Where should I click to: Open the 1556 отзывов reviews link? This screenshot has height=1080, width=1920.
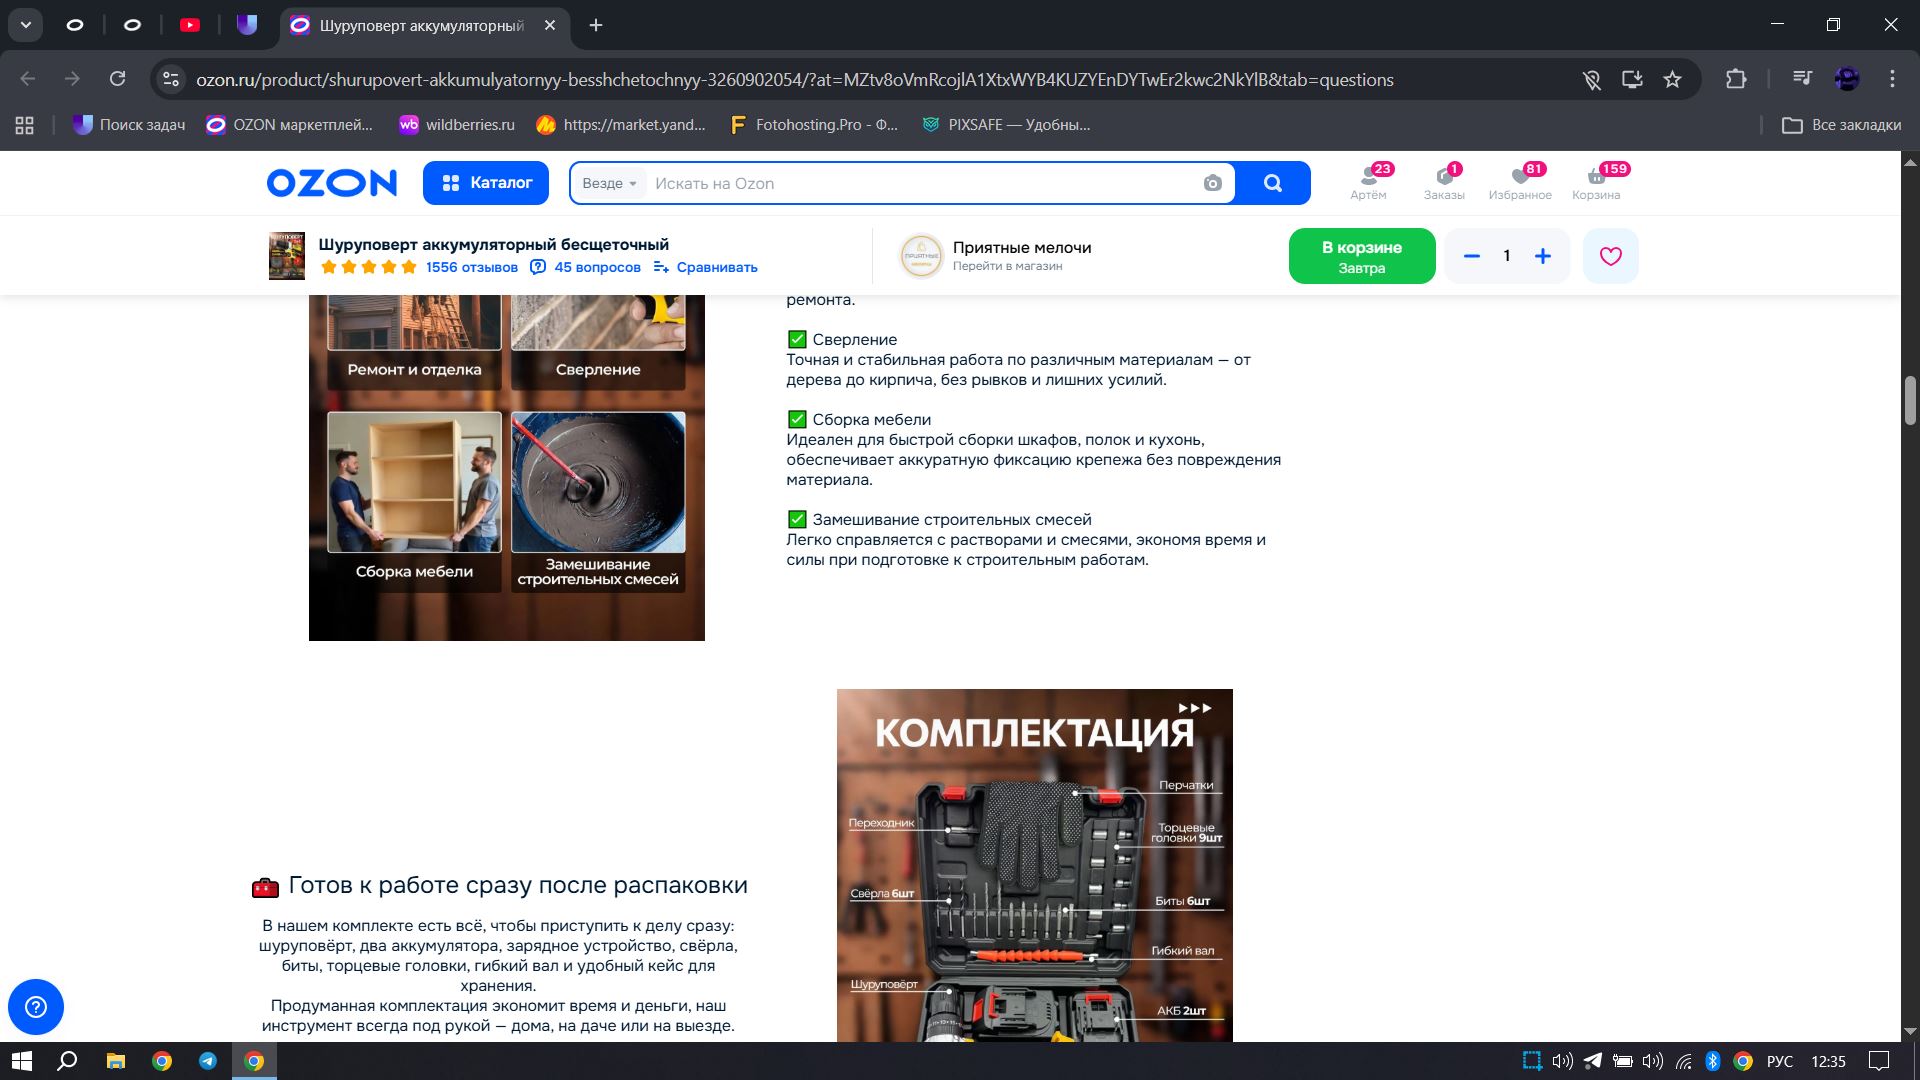click(471, 267)
